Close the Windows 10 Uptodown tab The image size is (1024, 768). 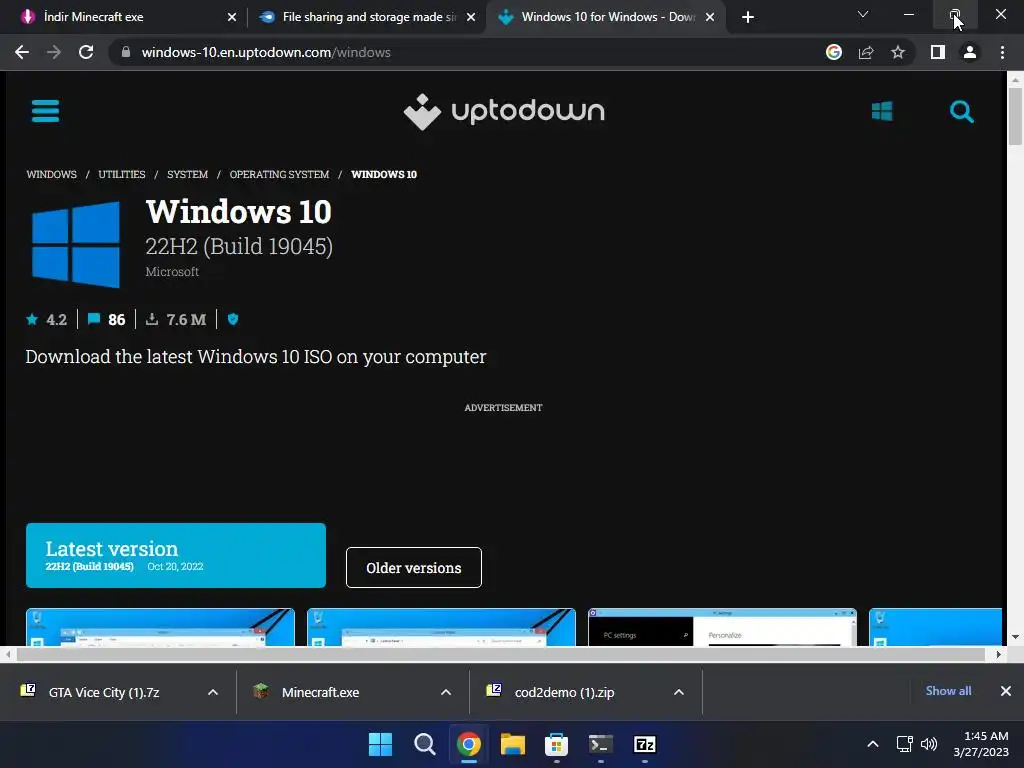[x=710, y=17]
